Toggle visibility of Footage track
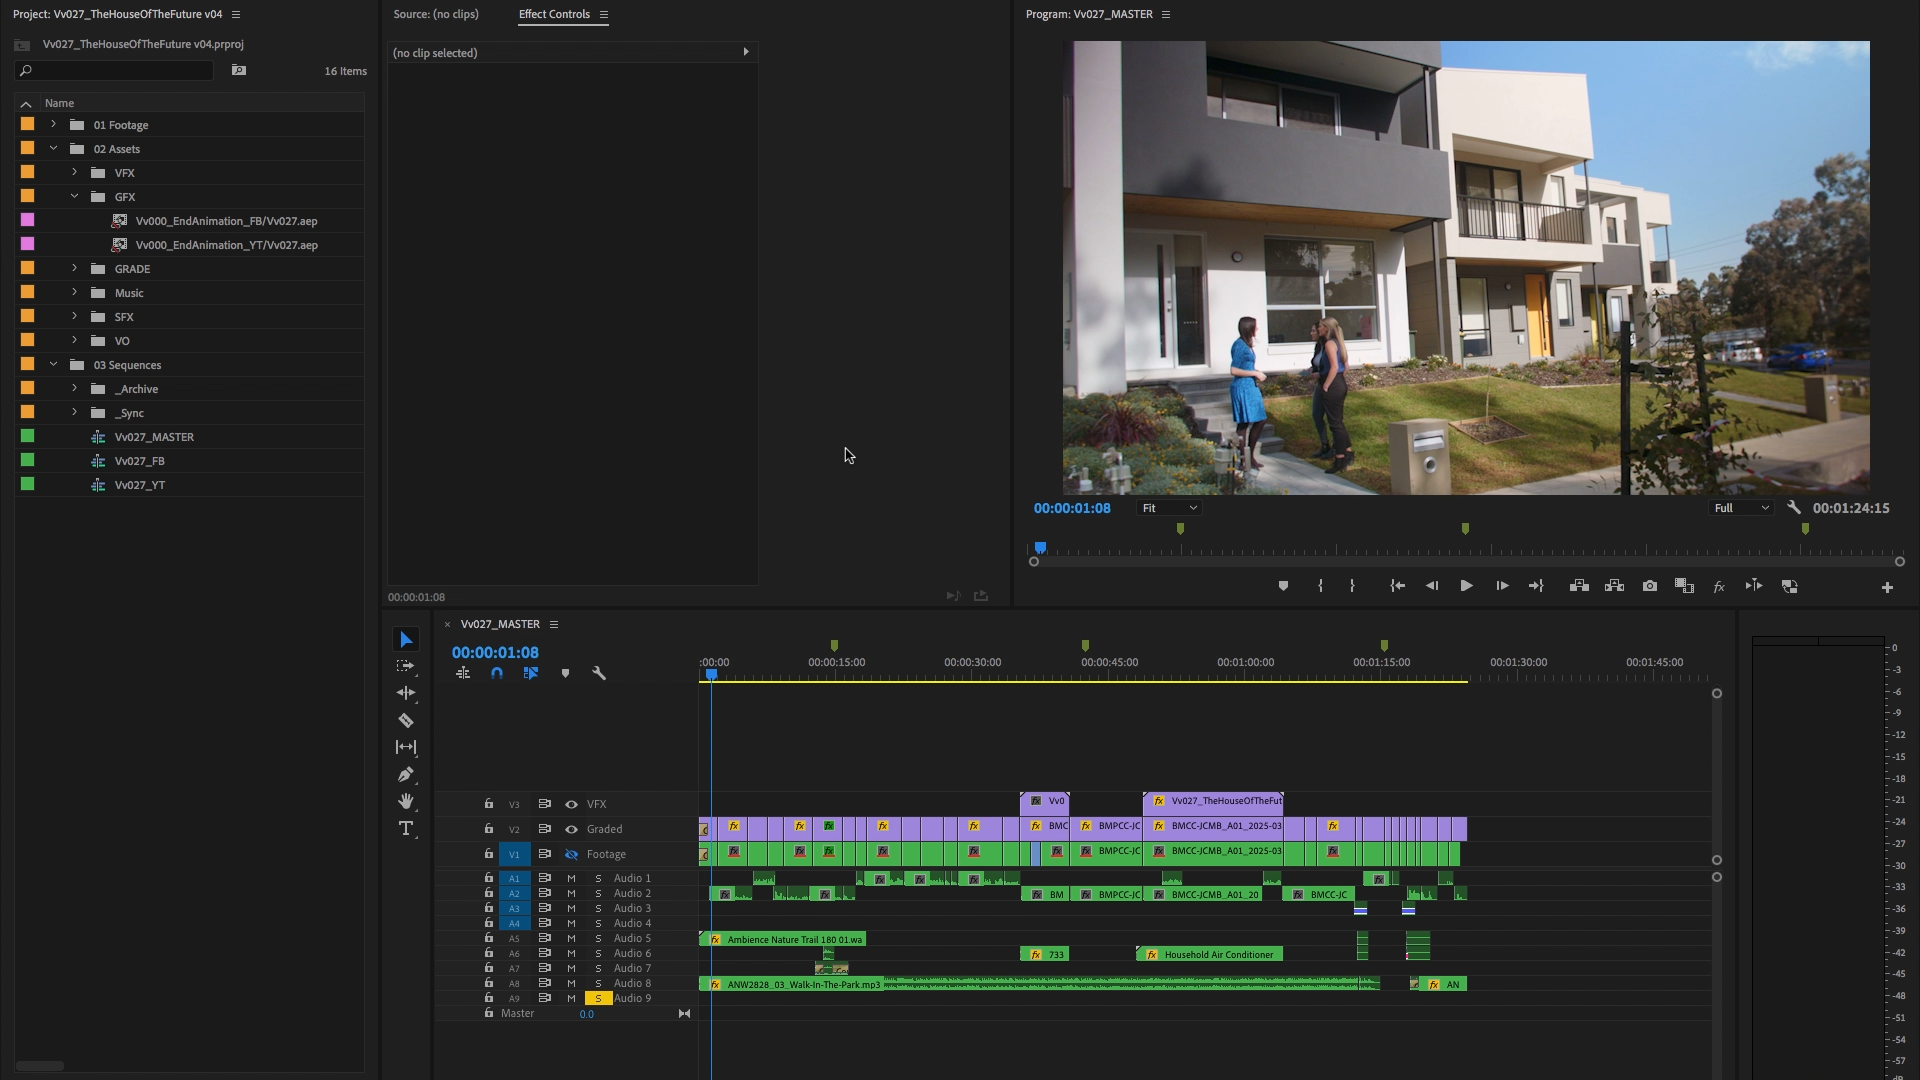Screen dimensions: 1920x1080 pos(571,854)
